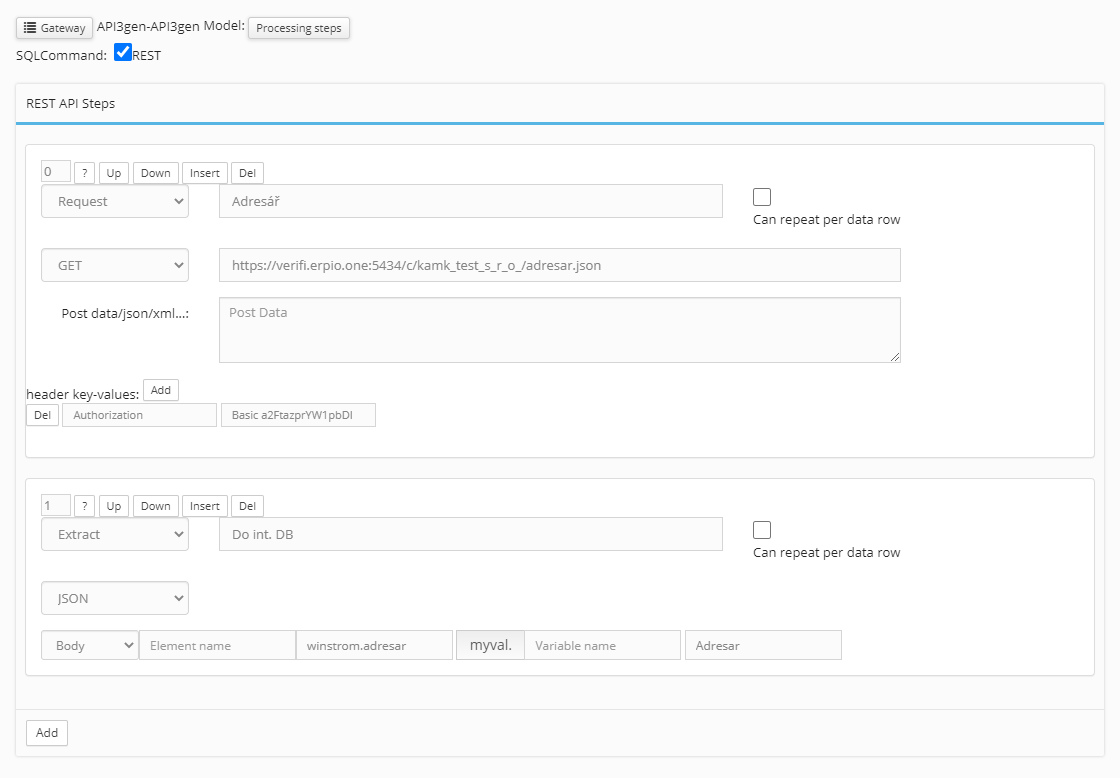1120x778 pixels.
Task: Open the Processing steps tab
Action: (298, 28)
